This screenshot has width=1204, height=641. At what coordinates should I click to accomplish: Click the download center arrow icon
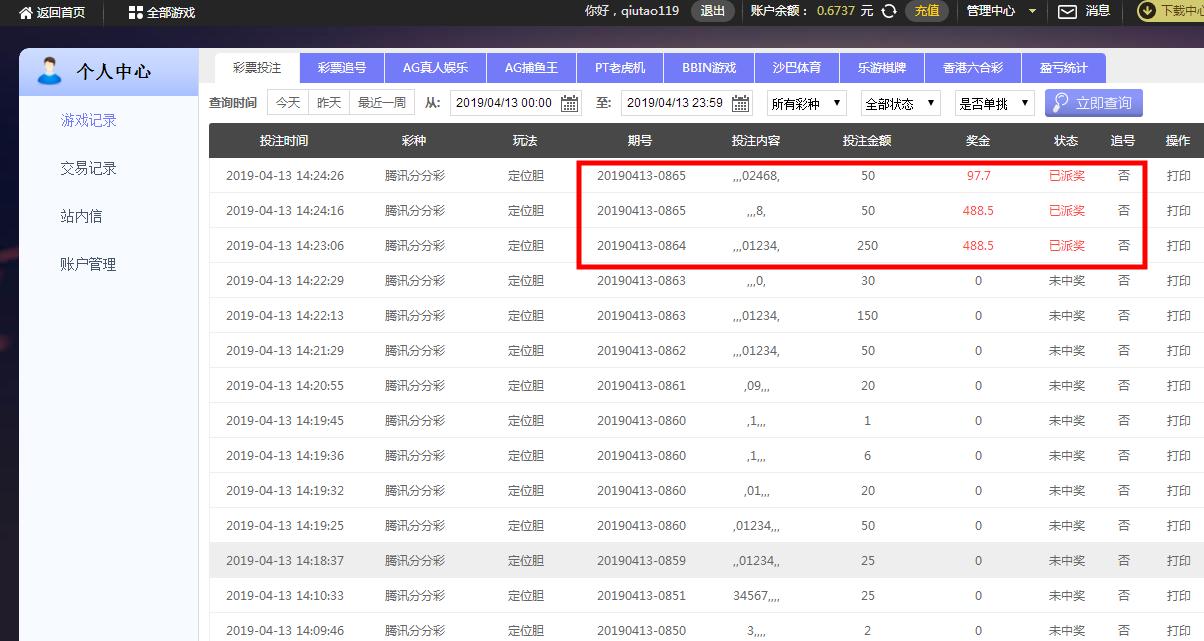click(1147, 11)
